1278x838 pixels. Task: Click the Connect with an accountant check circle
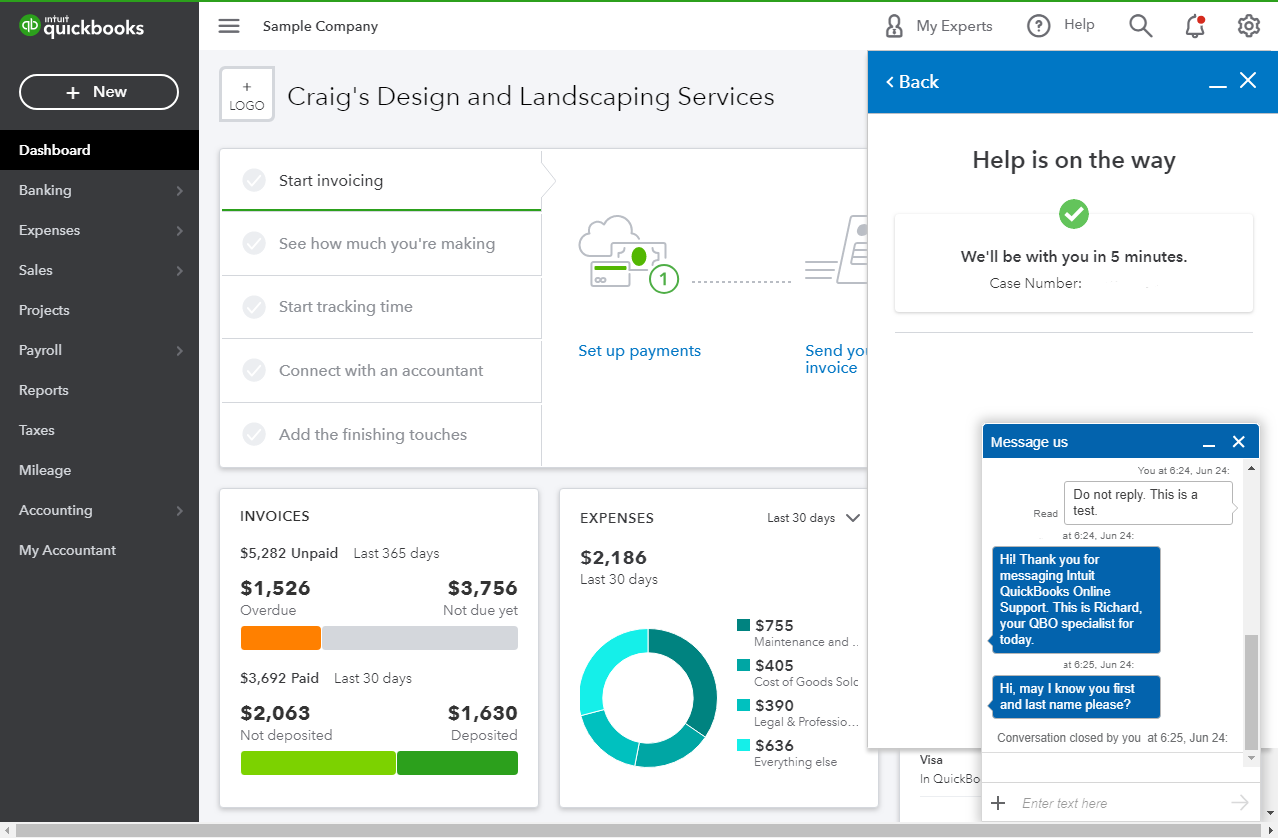coord(254,371)
